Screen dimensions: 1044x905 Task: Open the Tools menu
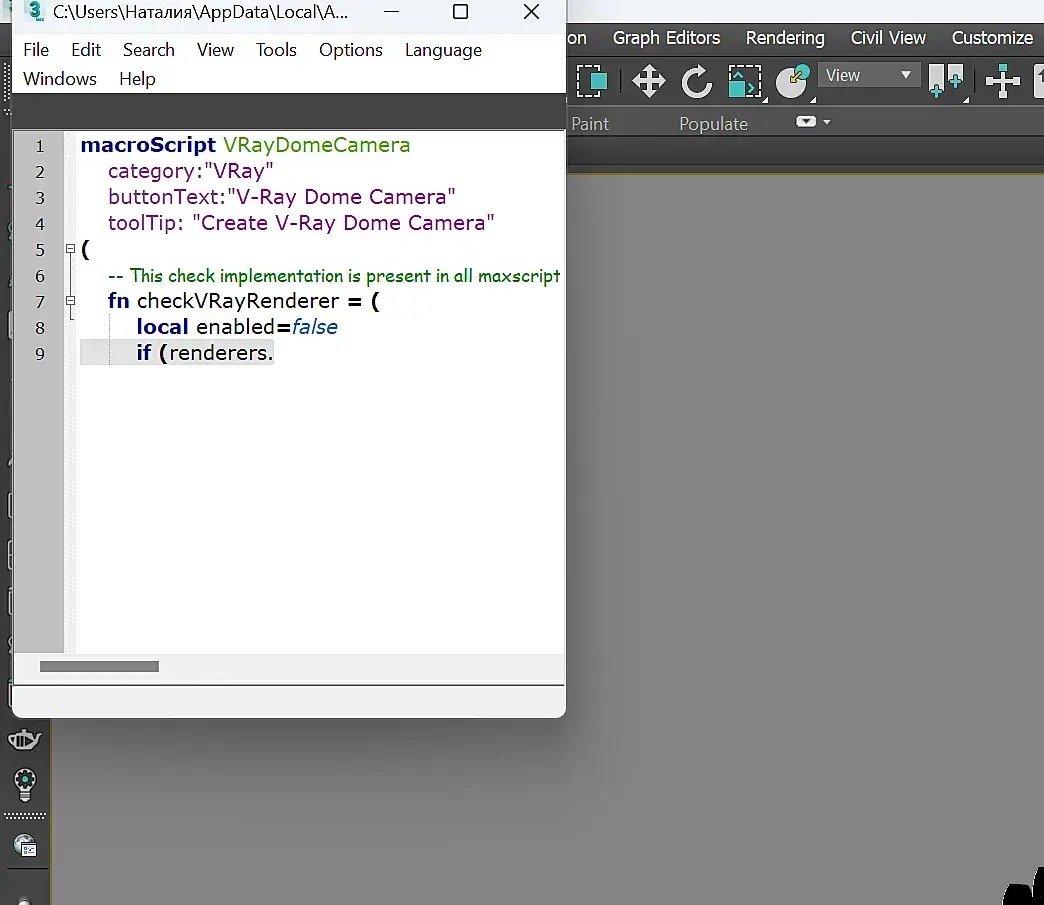tap(276, 50)
